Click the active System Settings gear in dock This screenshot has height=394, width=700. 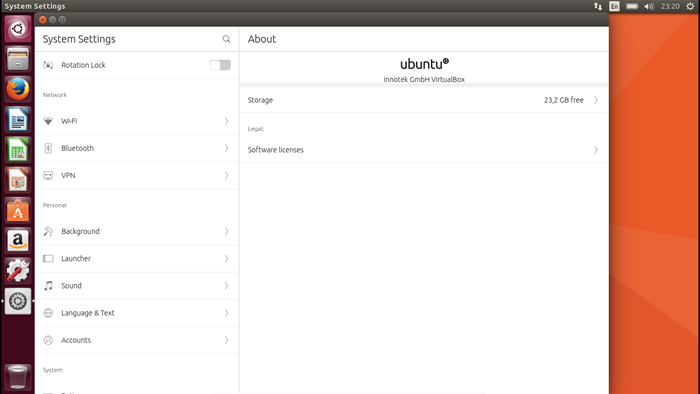18,301
